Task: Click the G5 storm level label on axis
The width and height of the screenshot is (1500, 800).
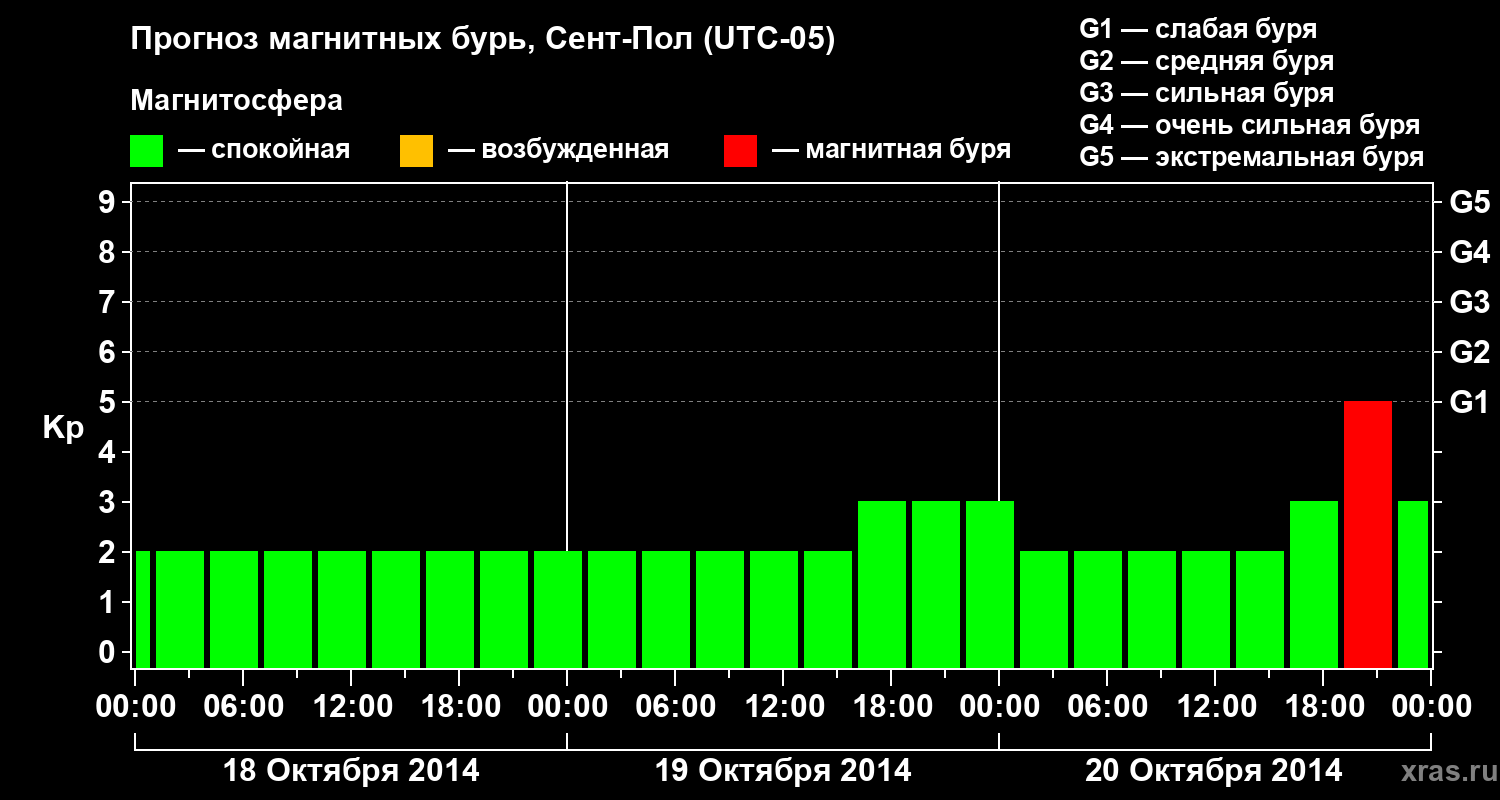Action: pos(1469,202)
